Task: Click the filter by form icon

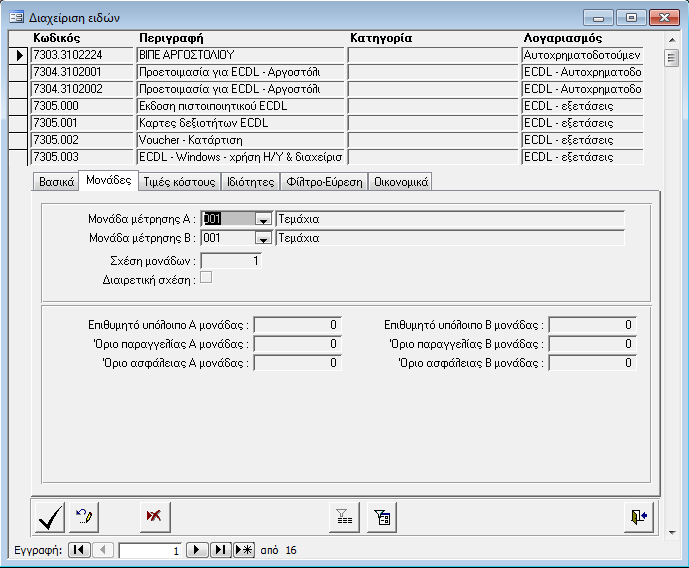Action: [383, 516]
